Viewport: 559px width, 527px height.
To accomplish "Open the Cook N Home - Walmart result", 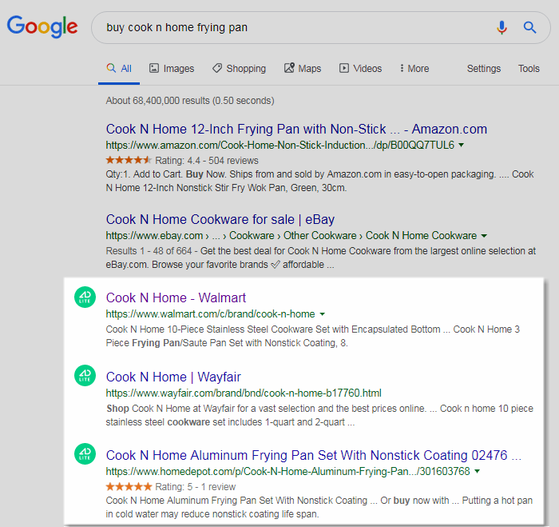I will (x=176, y=298).
